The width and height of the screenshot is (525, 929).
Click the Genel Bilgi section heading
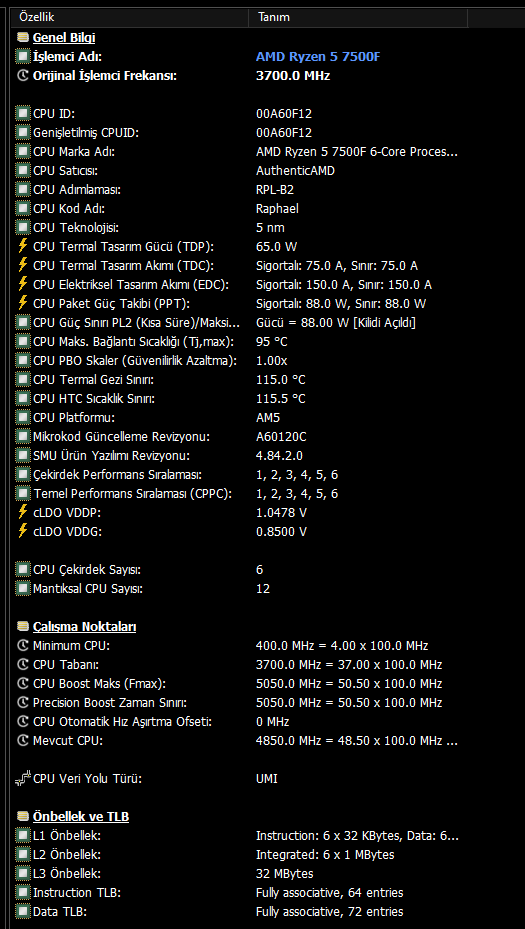click(x=64, y=38)
